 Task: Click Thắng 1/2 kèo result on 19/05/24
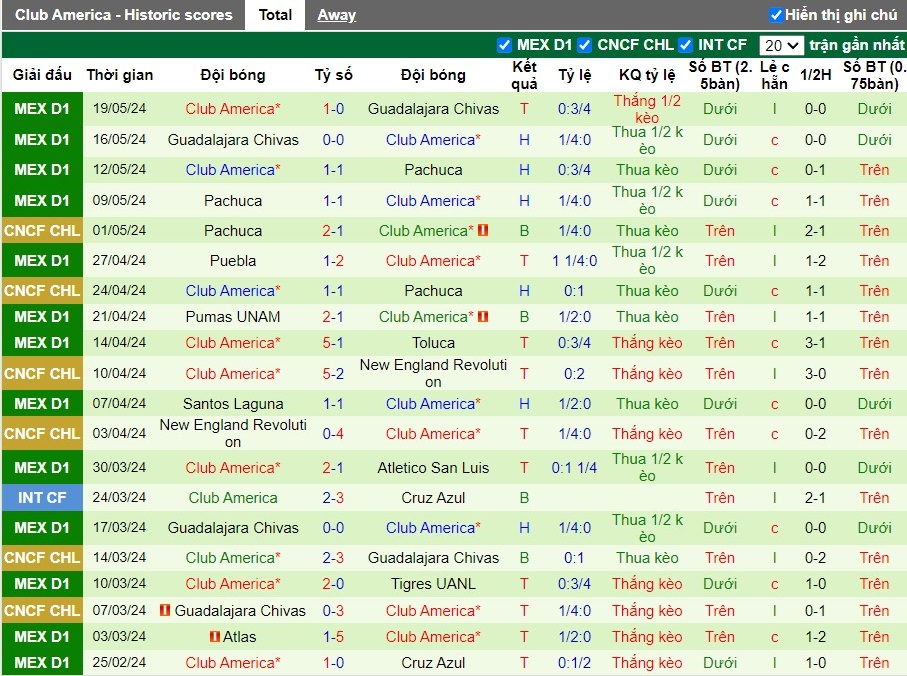pos(647,109)
